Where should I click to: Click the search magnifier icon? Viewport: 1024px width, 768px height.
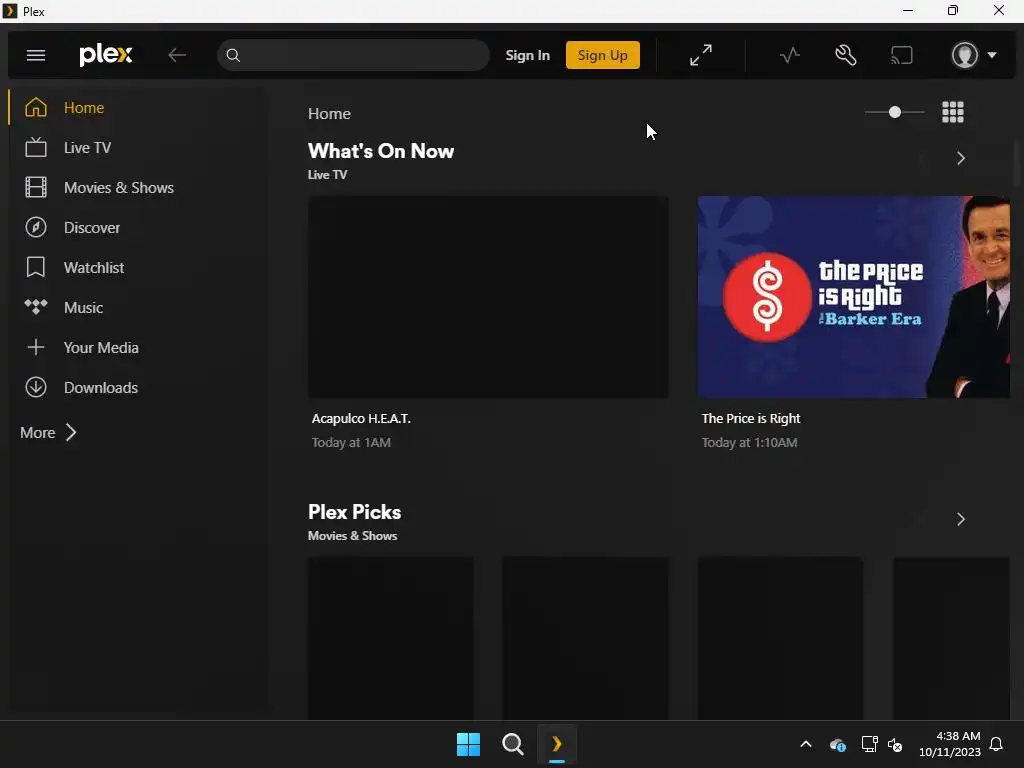pyautogui.click(x=233, y=56)
